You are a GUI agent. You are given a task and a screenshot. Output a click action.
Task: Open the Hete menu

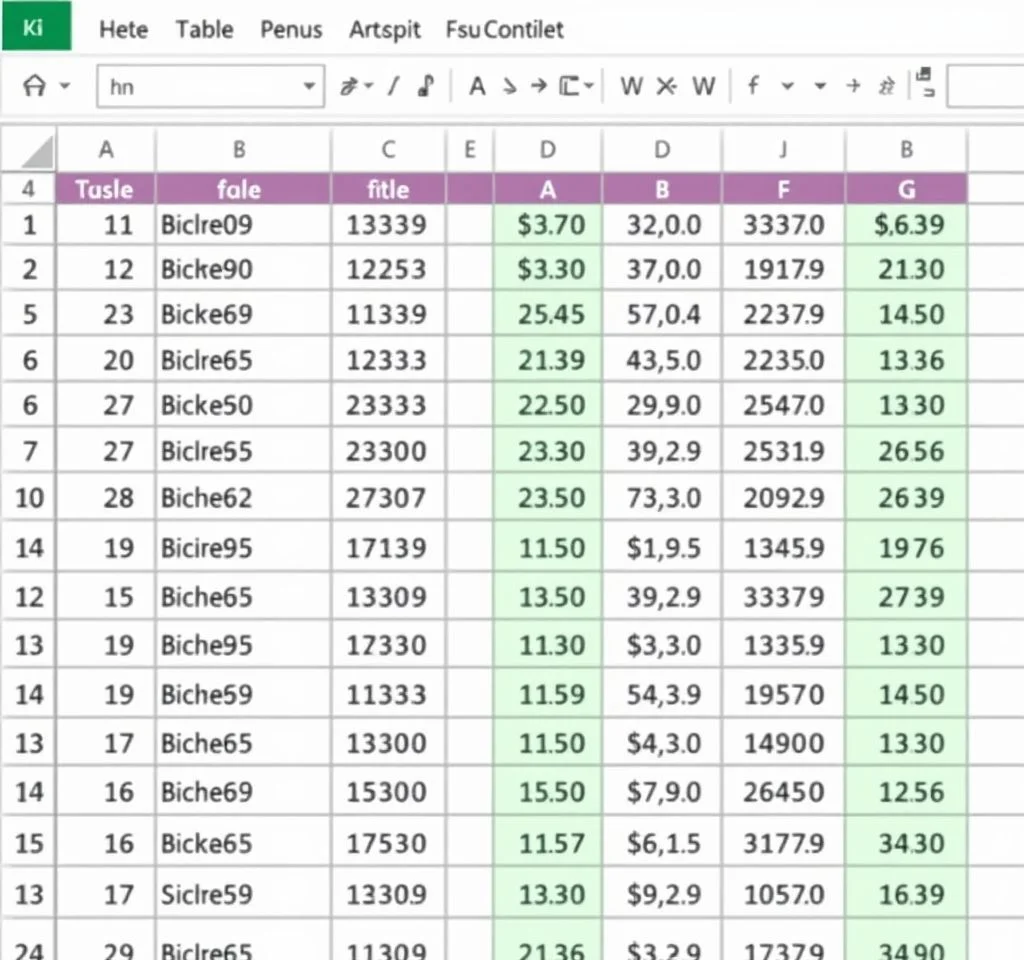click(123, 30)
